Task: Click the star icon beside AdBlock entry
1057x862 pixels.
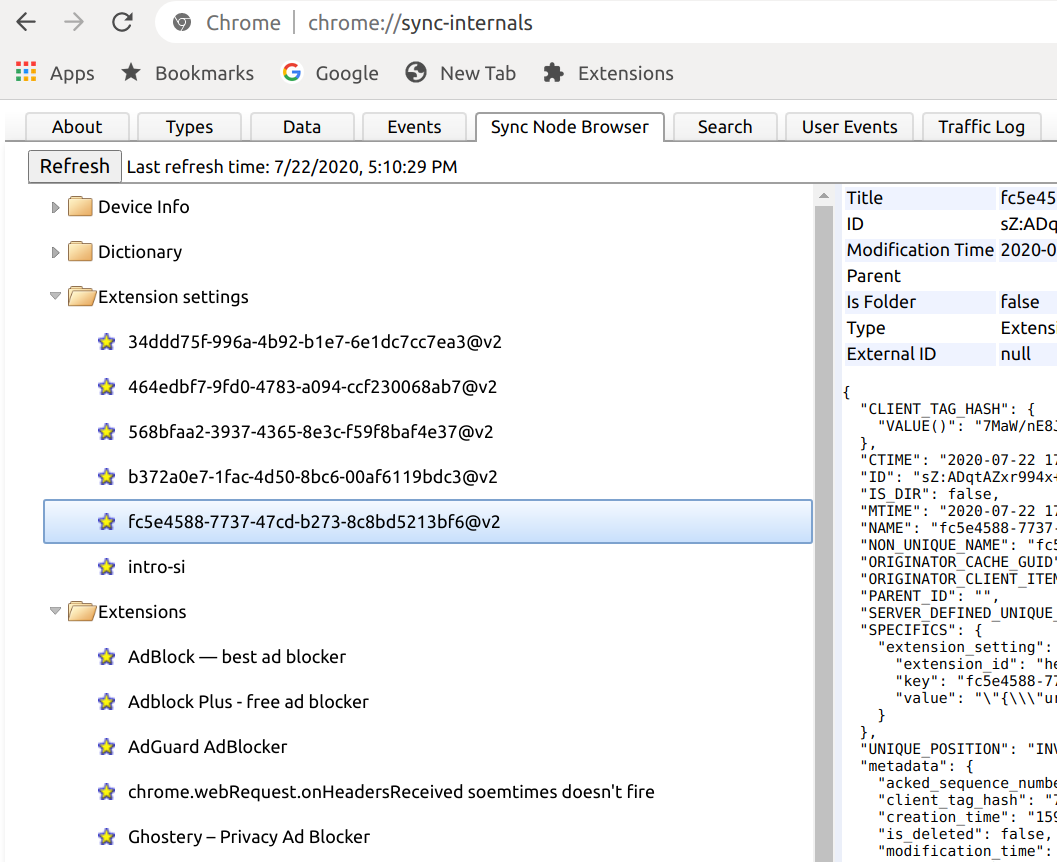Action: tap(106, 657)
